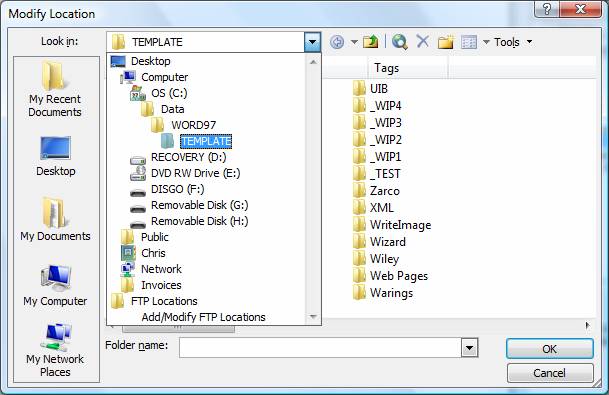Go up one folder level icon
Viewport: 609px width, 395px height.
point(371,42)
